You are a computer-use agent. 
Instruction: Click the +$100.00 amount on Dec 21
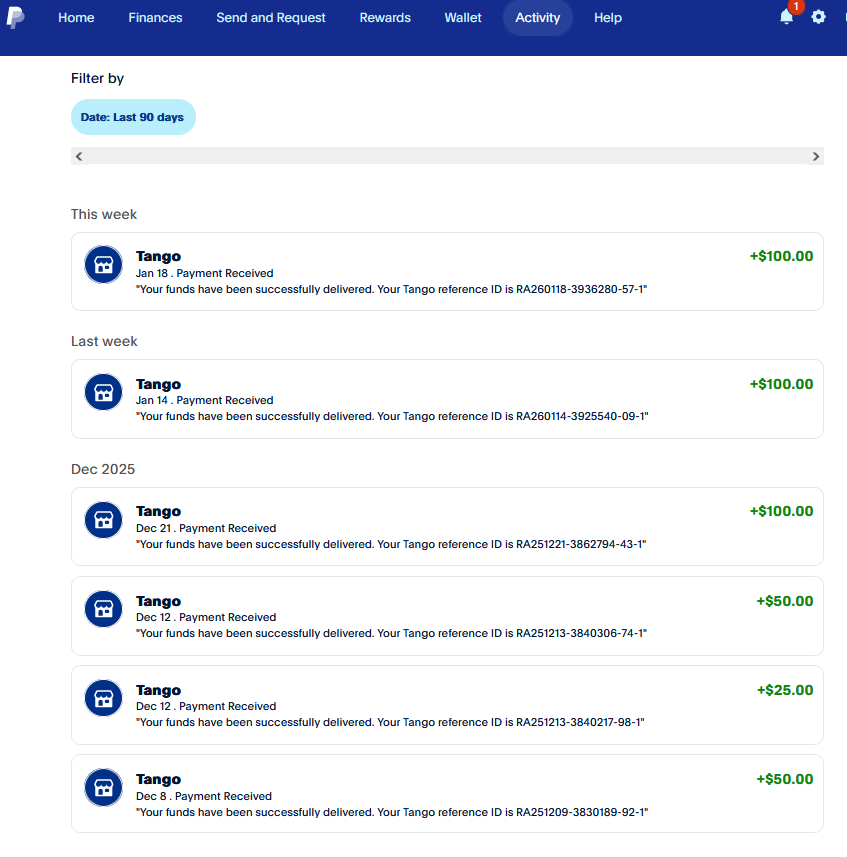click(x=781, y=511)
